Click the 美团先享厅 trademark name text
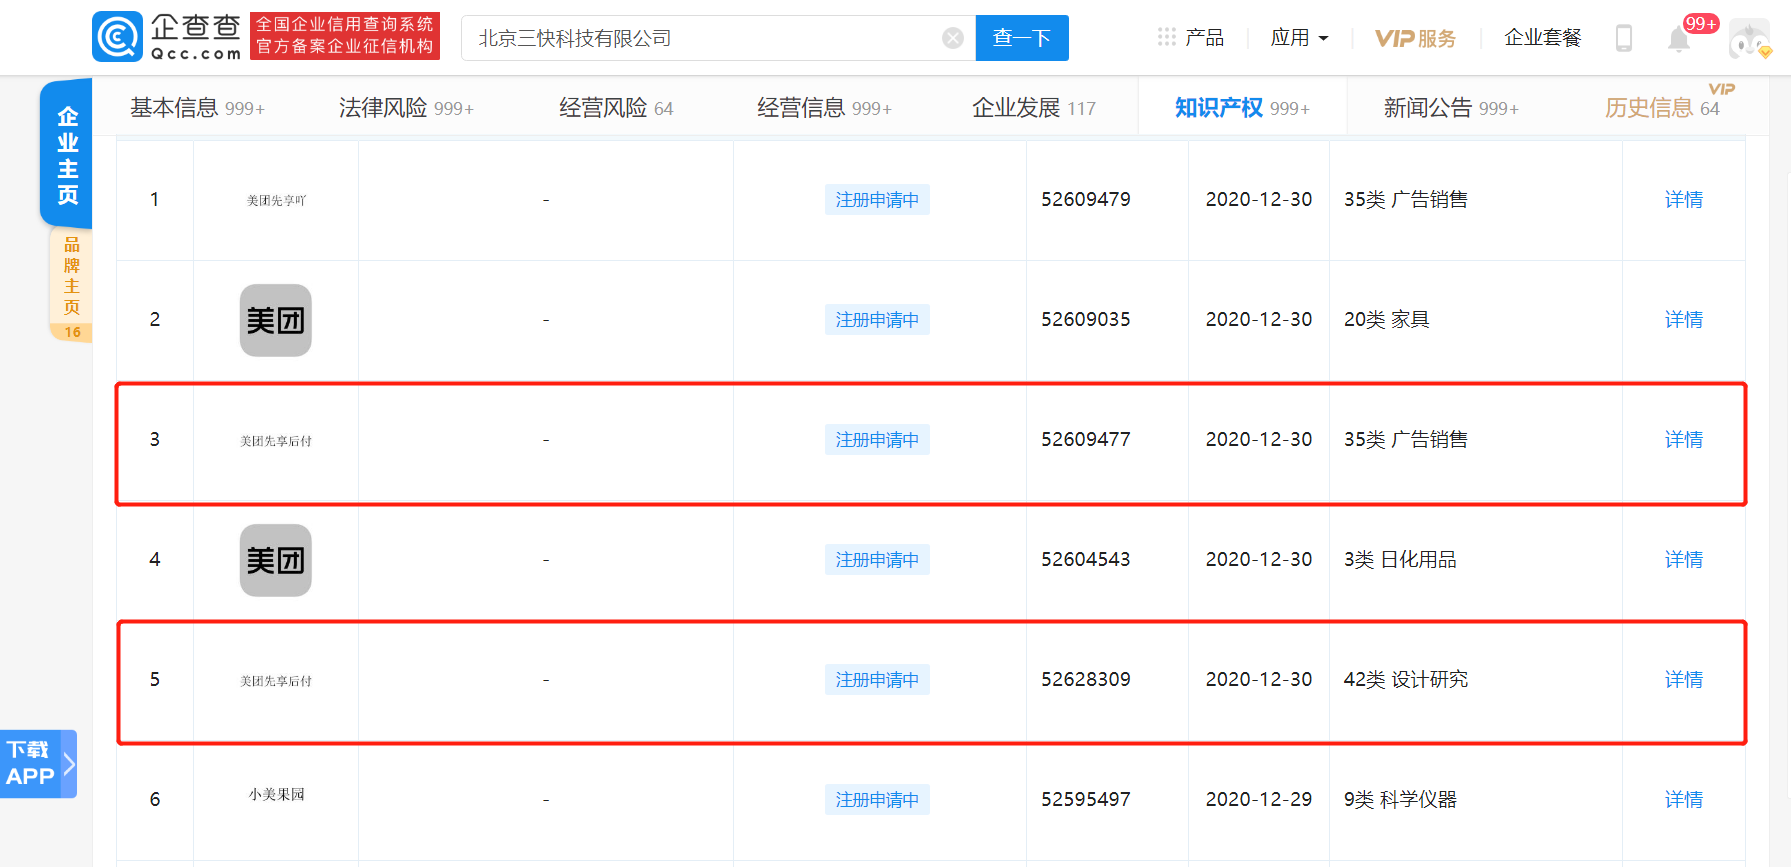Image resolution: width=1791 pixels, height=867 pixels. [276, 201]
